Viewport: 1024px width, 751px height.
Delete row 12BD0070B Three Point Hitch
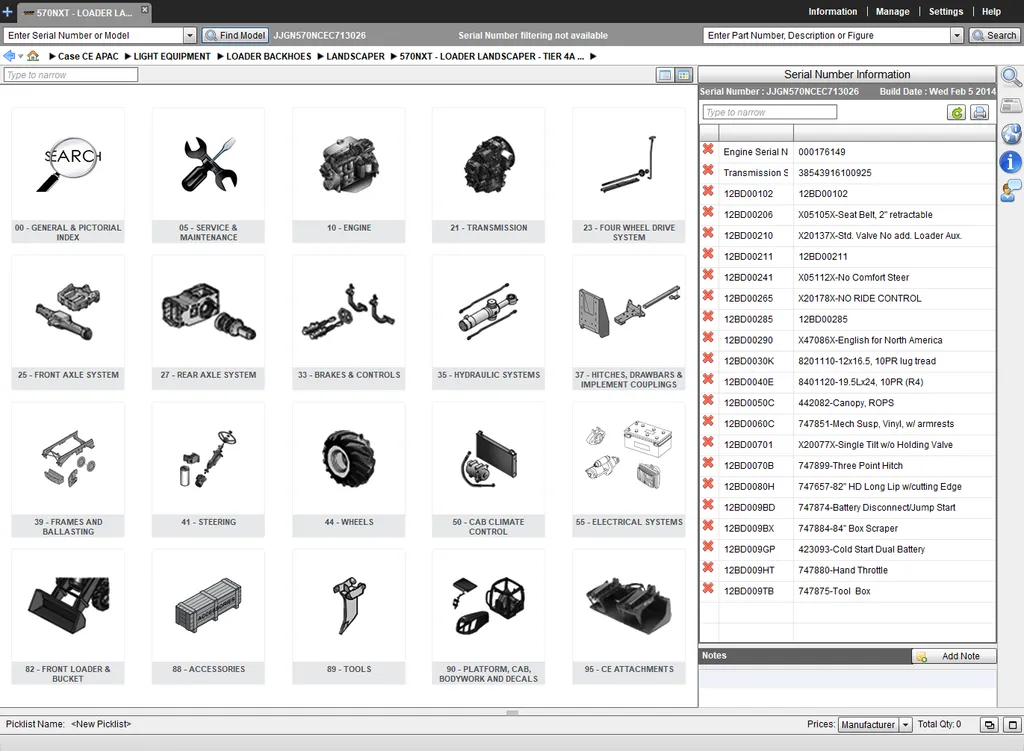click(x=708, y=463)
